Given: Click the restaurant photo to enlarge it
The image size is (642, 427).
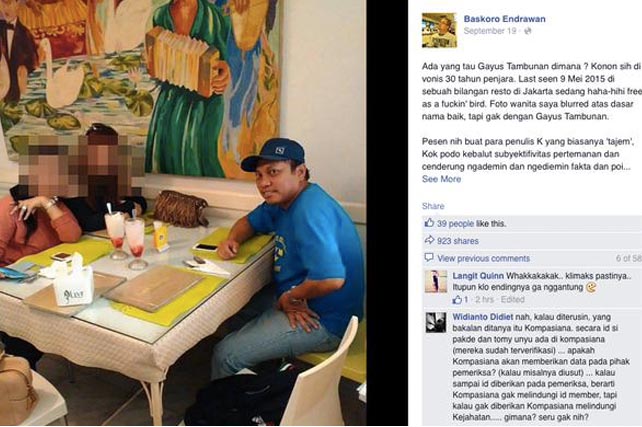Looking at the screenshot, I should 183,213.
